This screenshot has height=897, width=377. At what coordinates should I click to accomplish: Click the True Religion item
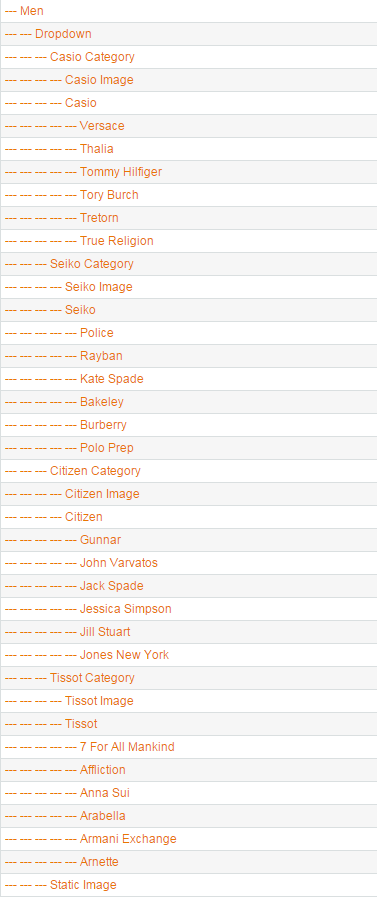pos(117,241)
